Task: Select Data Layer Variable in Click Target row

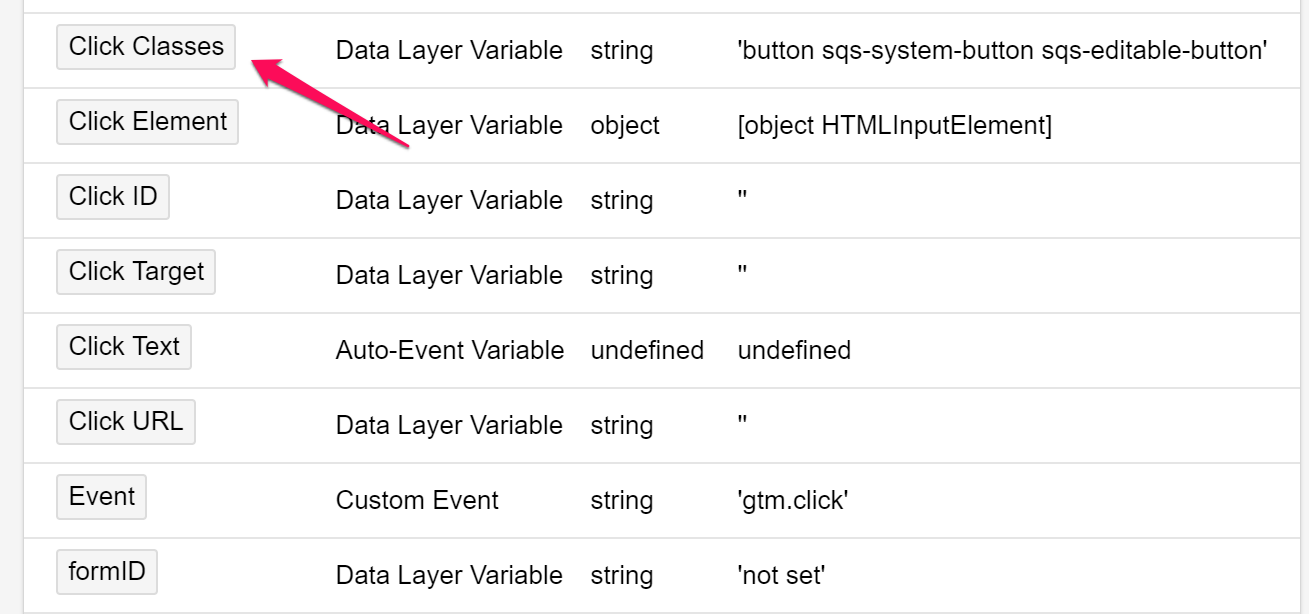Action: click(x=449, y=275)
